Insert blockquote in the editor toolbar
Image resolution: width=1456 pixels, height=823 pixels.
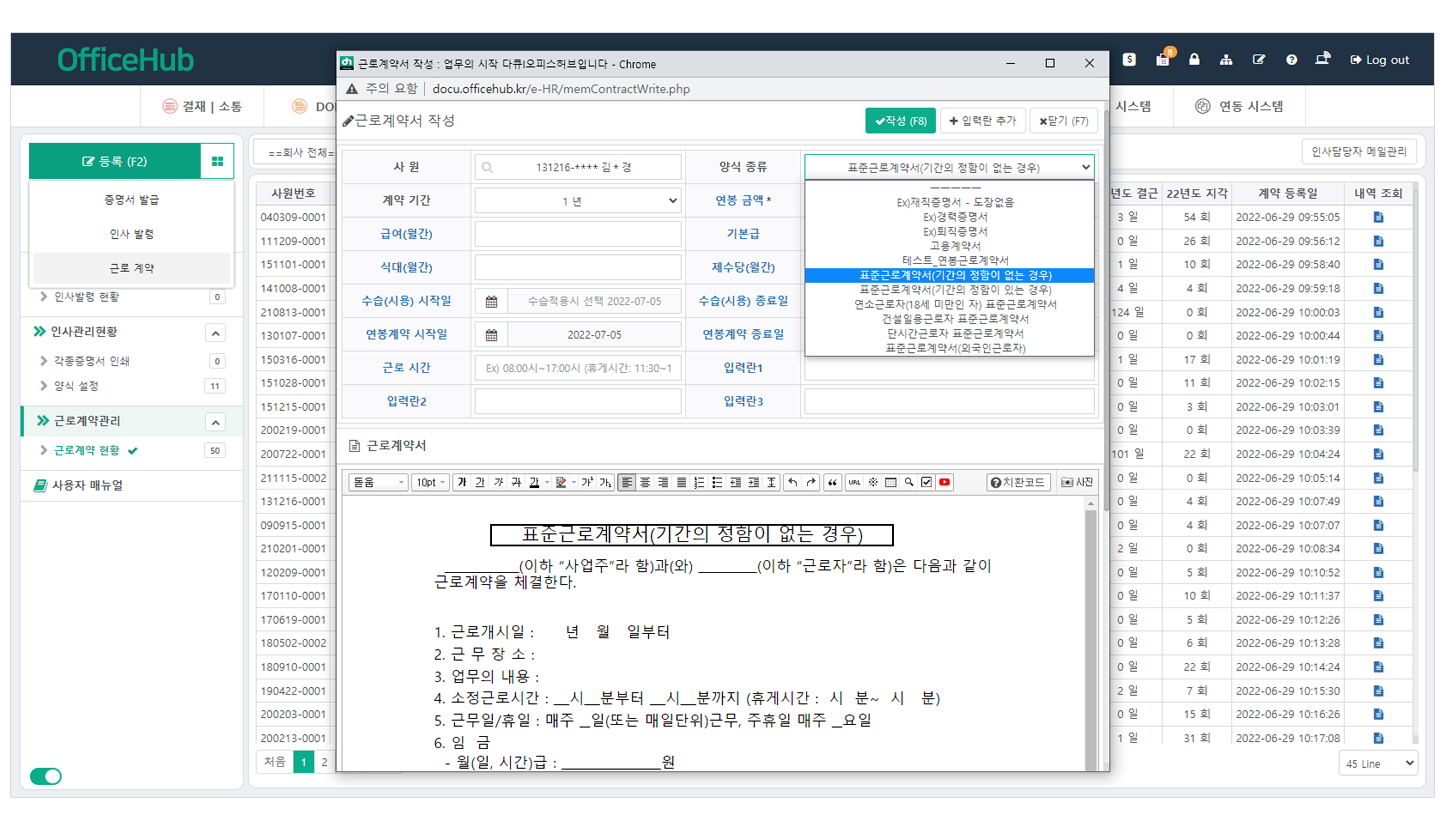(x=832, y=482)
